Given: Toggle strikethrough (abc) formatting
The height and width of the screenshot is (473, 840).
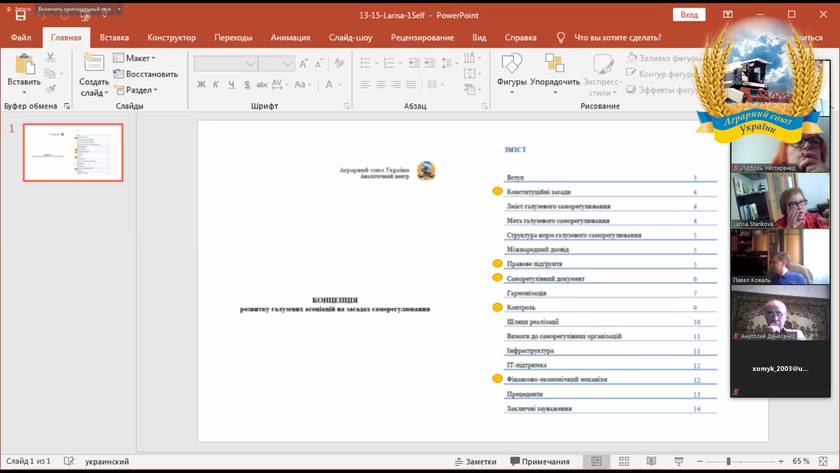Looking at the screenshot, I should pyautogui.click(x=262, y=84).
